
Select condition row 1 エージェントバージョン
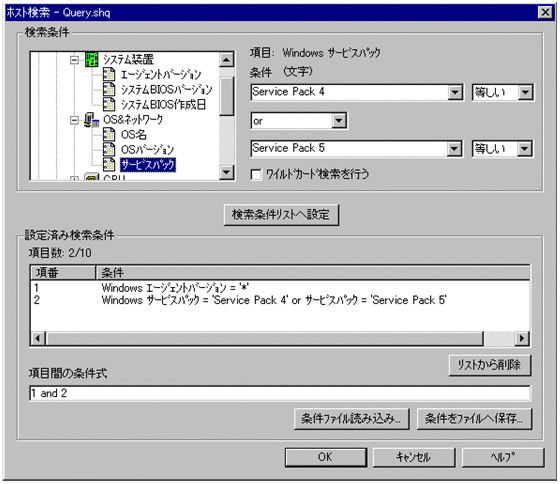280,288
